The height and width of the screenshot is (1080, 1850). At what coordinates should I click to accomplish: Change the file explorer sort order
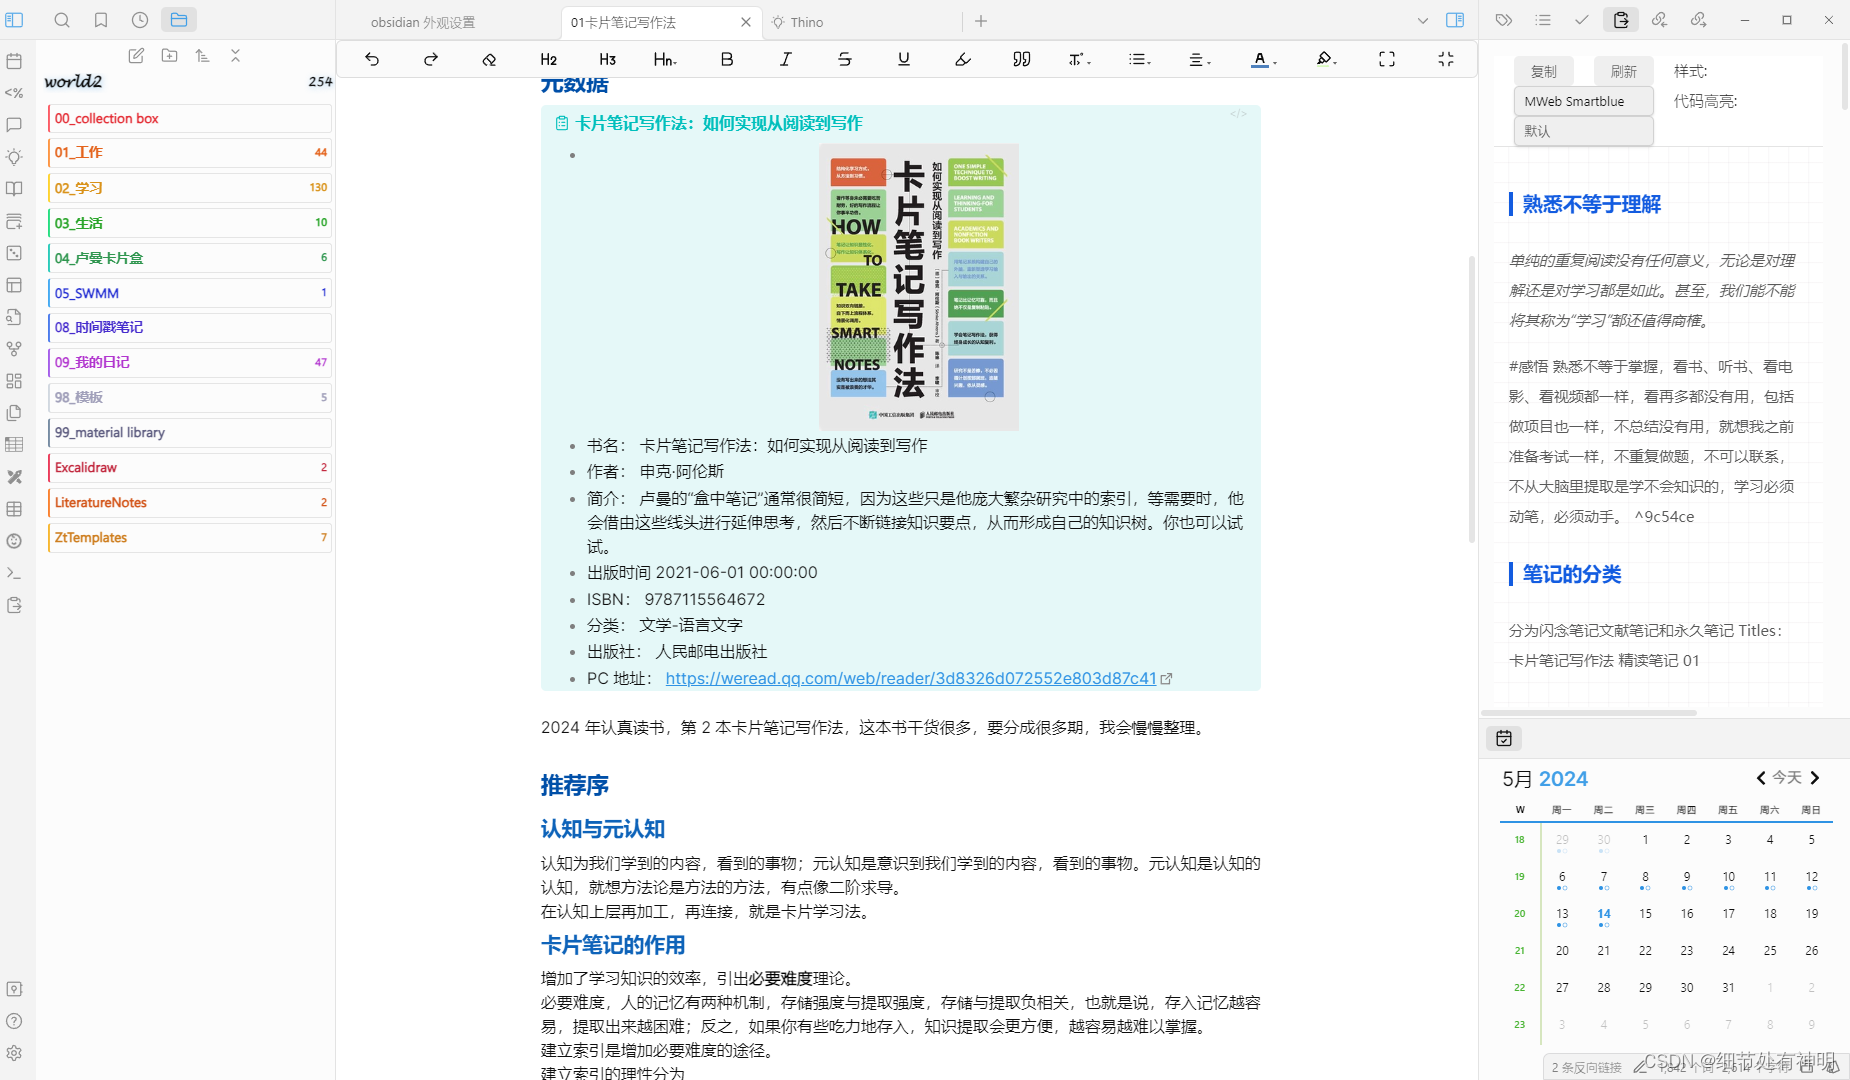pyautogui.click(x=202, y=56)
